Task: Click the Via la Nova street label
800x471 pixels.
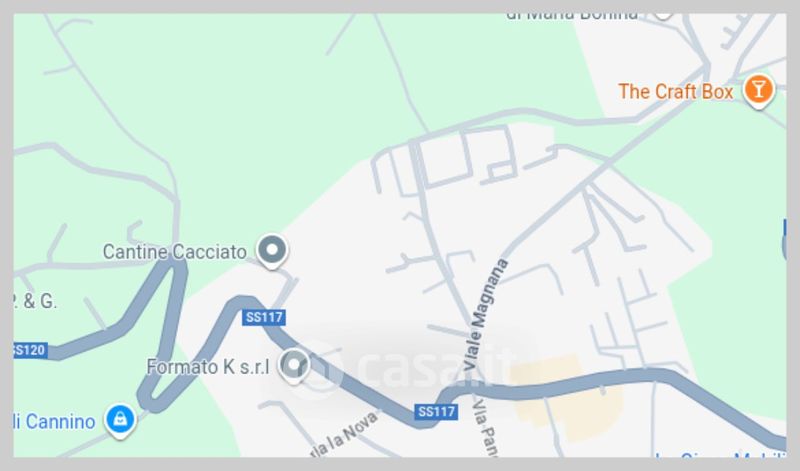Action: tap(344, 435)
